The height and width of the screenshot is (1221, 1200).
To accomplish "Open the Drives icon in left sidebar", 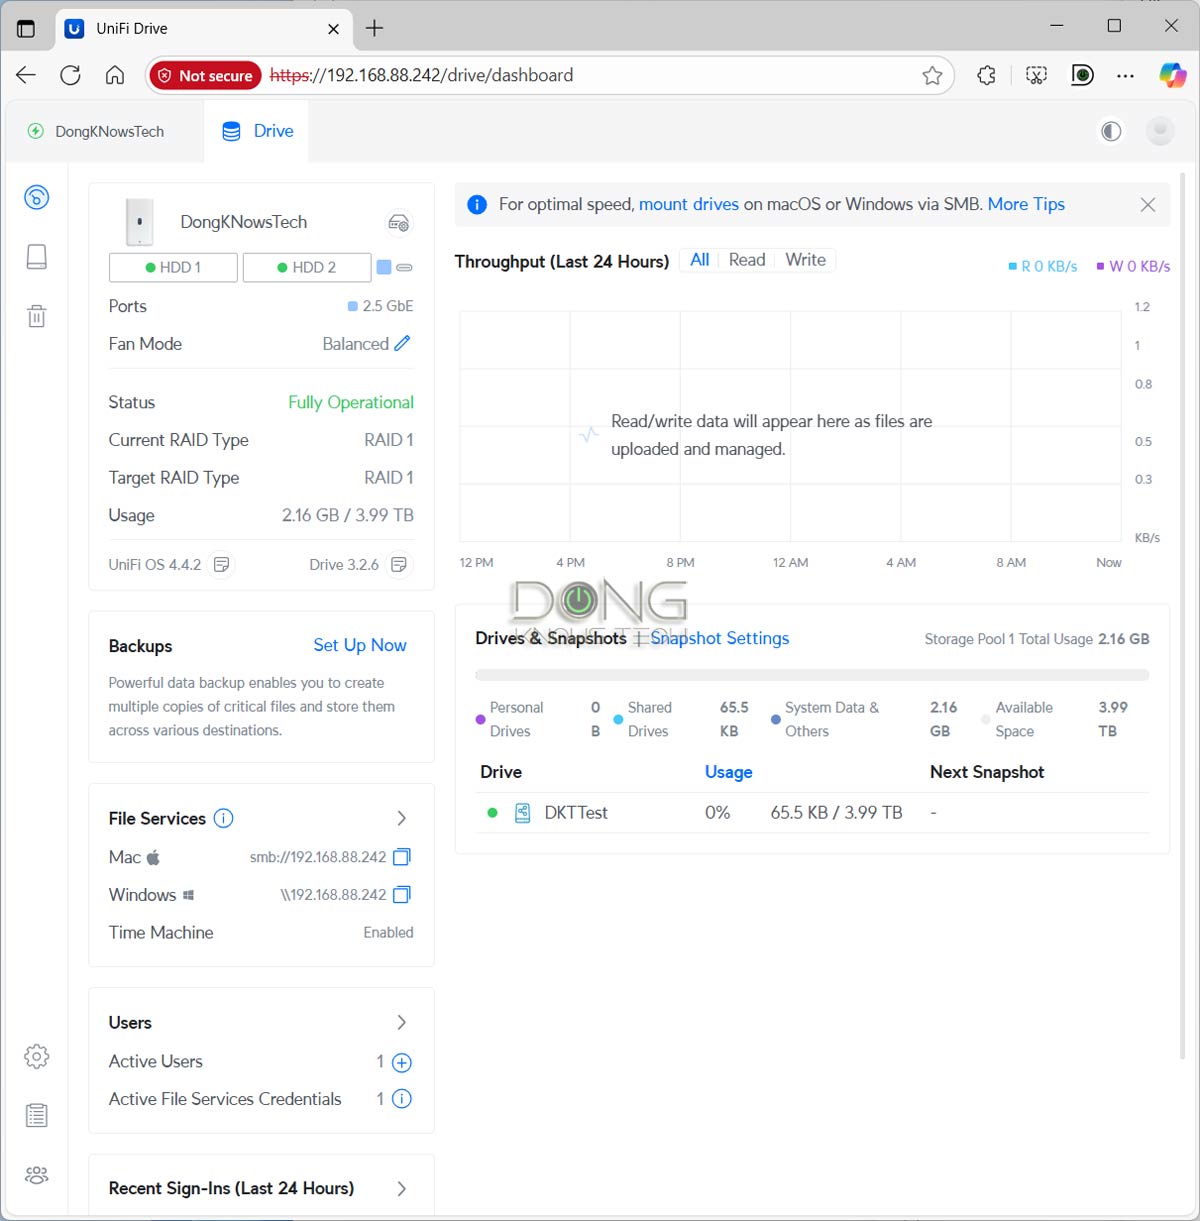I will pos(37,257).
